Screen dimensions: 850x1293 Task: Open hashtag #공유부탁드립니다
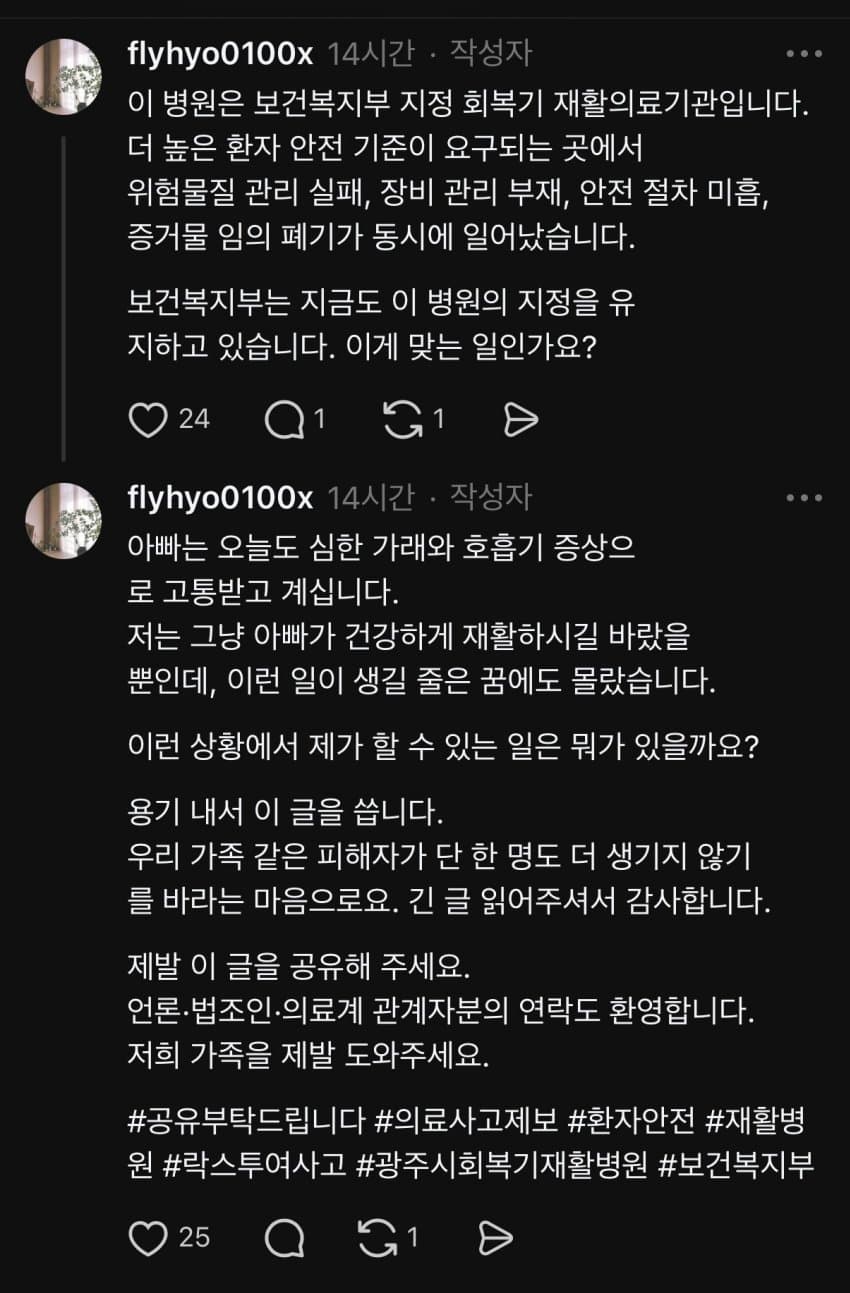pos(246,1122)
